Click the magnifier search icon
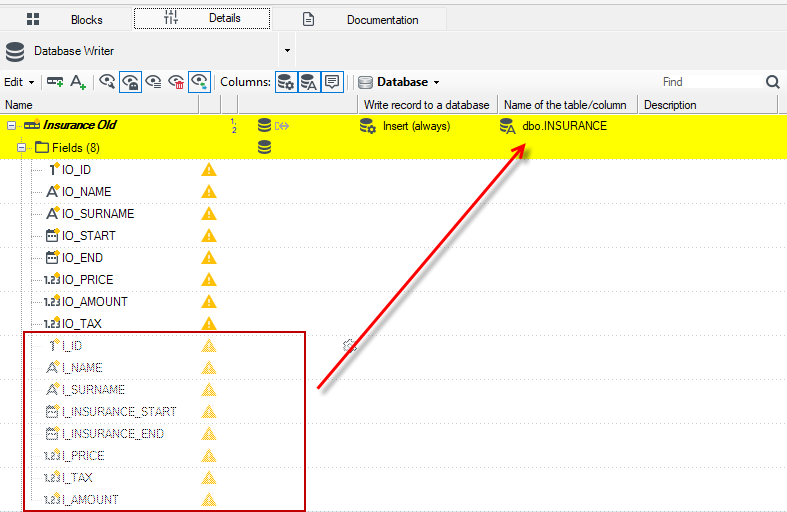 772,82
